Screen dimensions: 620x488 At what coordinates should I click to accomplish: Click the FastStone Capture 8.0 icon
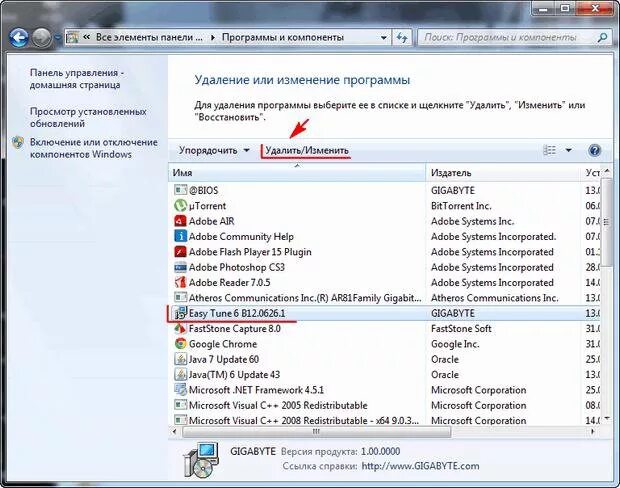tap(180, 328)
